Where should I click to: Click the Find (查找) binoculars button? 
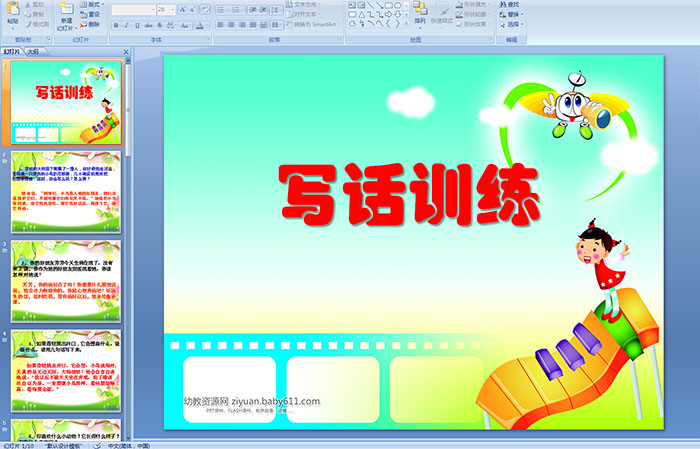coord(509,4)
